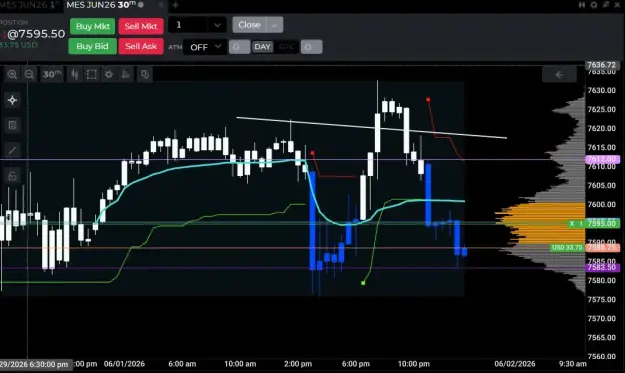Viewport: 625px width, 373px height.
Task: Click Sell Ask button
Action: [x=141, y=46]
